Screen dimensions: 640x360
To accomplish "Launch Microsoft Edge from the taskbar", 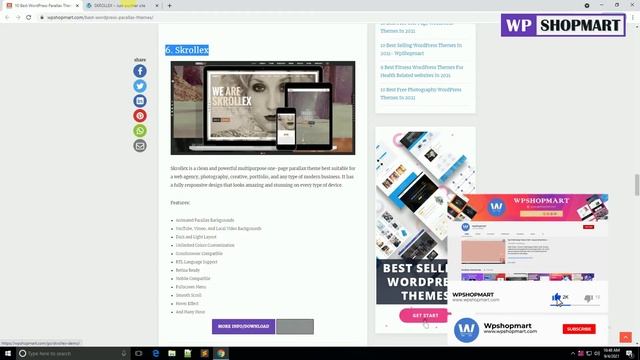I will click(156, 353).
